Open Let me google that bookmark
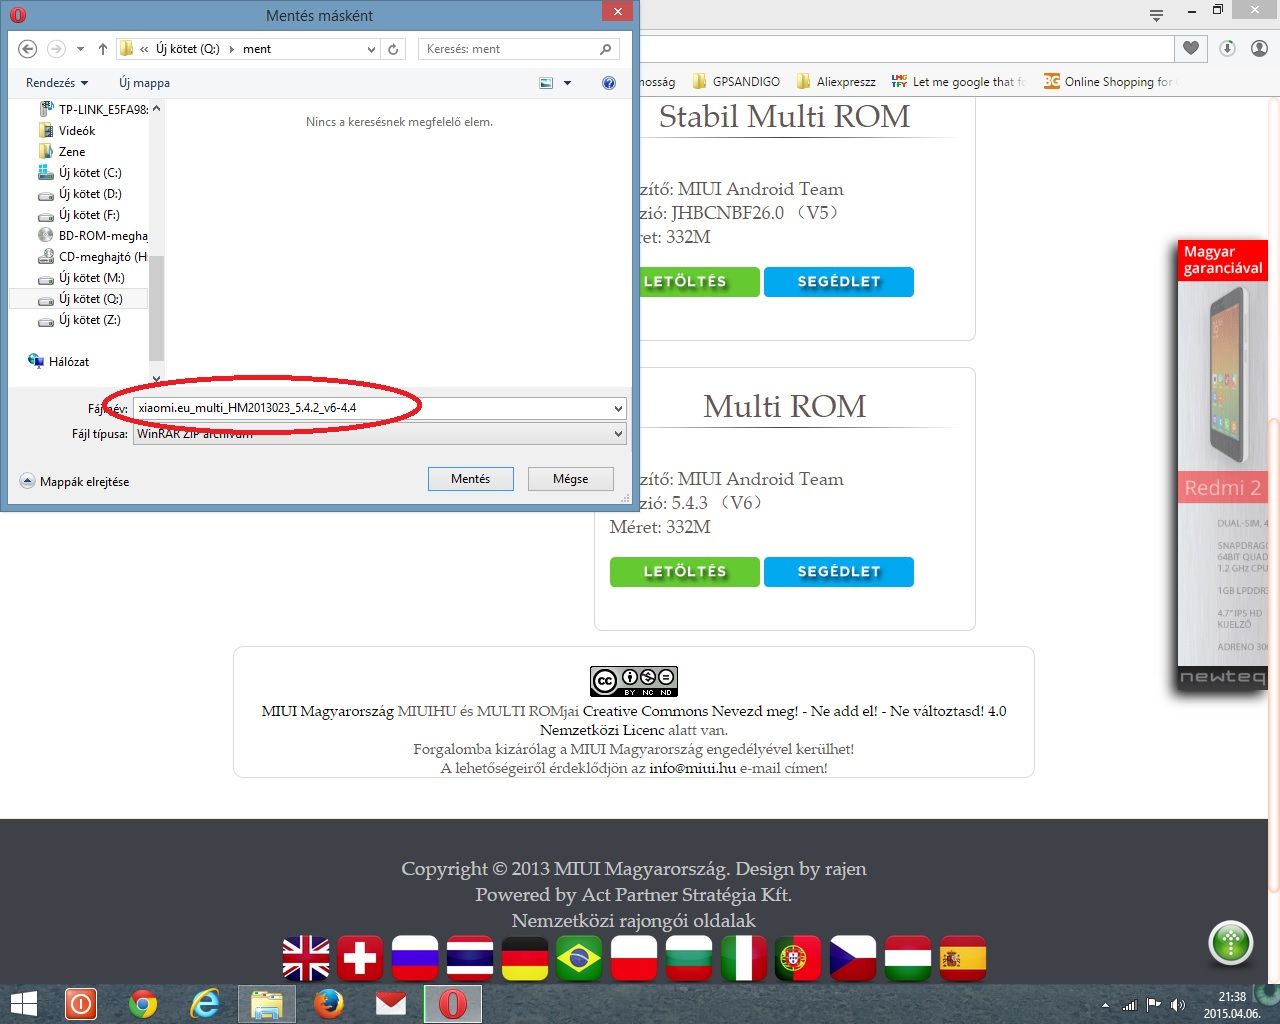 point(959,82)
